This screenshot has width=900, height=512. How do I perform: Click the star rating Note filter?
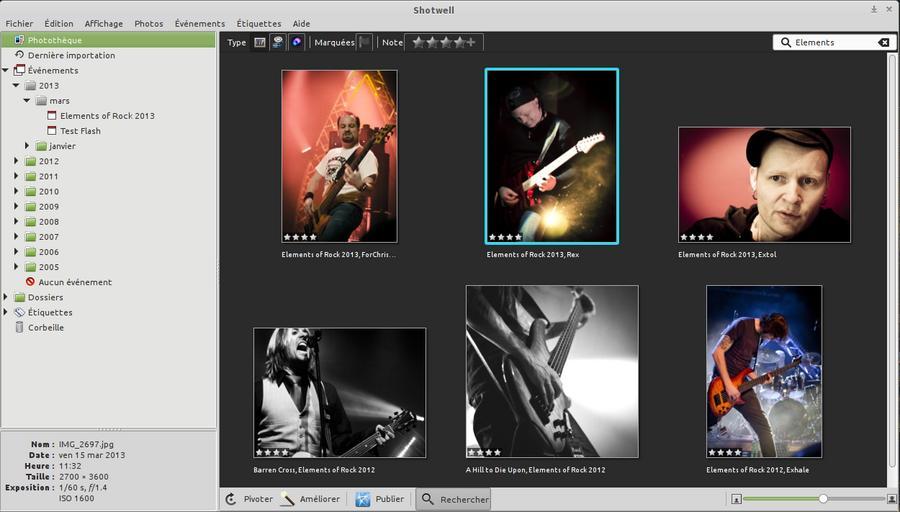click(x=445, y=42)
